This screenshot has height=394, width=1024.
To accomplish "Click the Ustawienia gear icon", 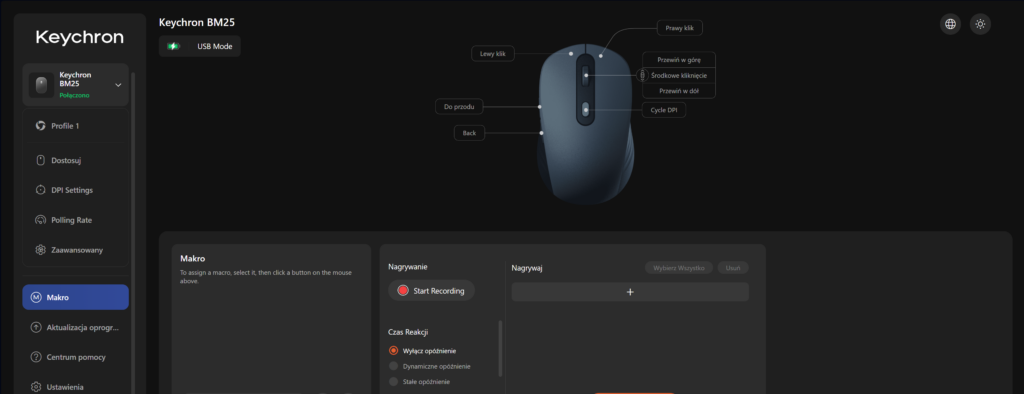I will coord(36,387).
